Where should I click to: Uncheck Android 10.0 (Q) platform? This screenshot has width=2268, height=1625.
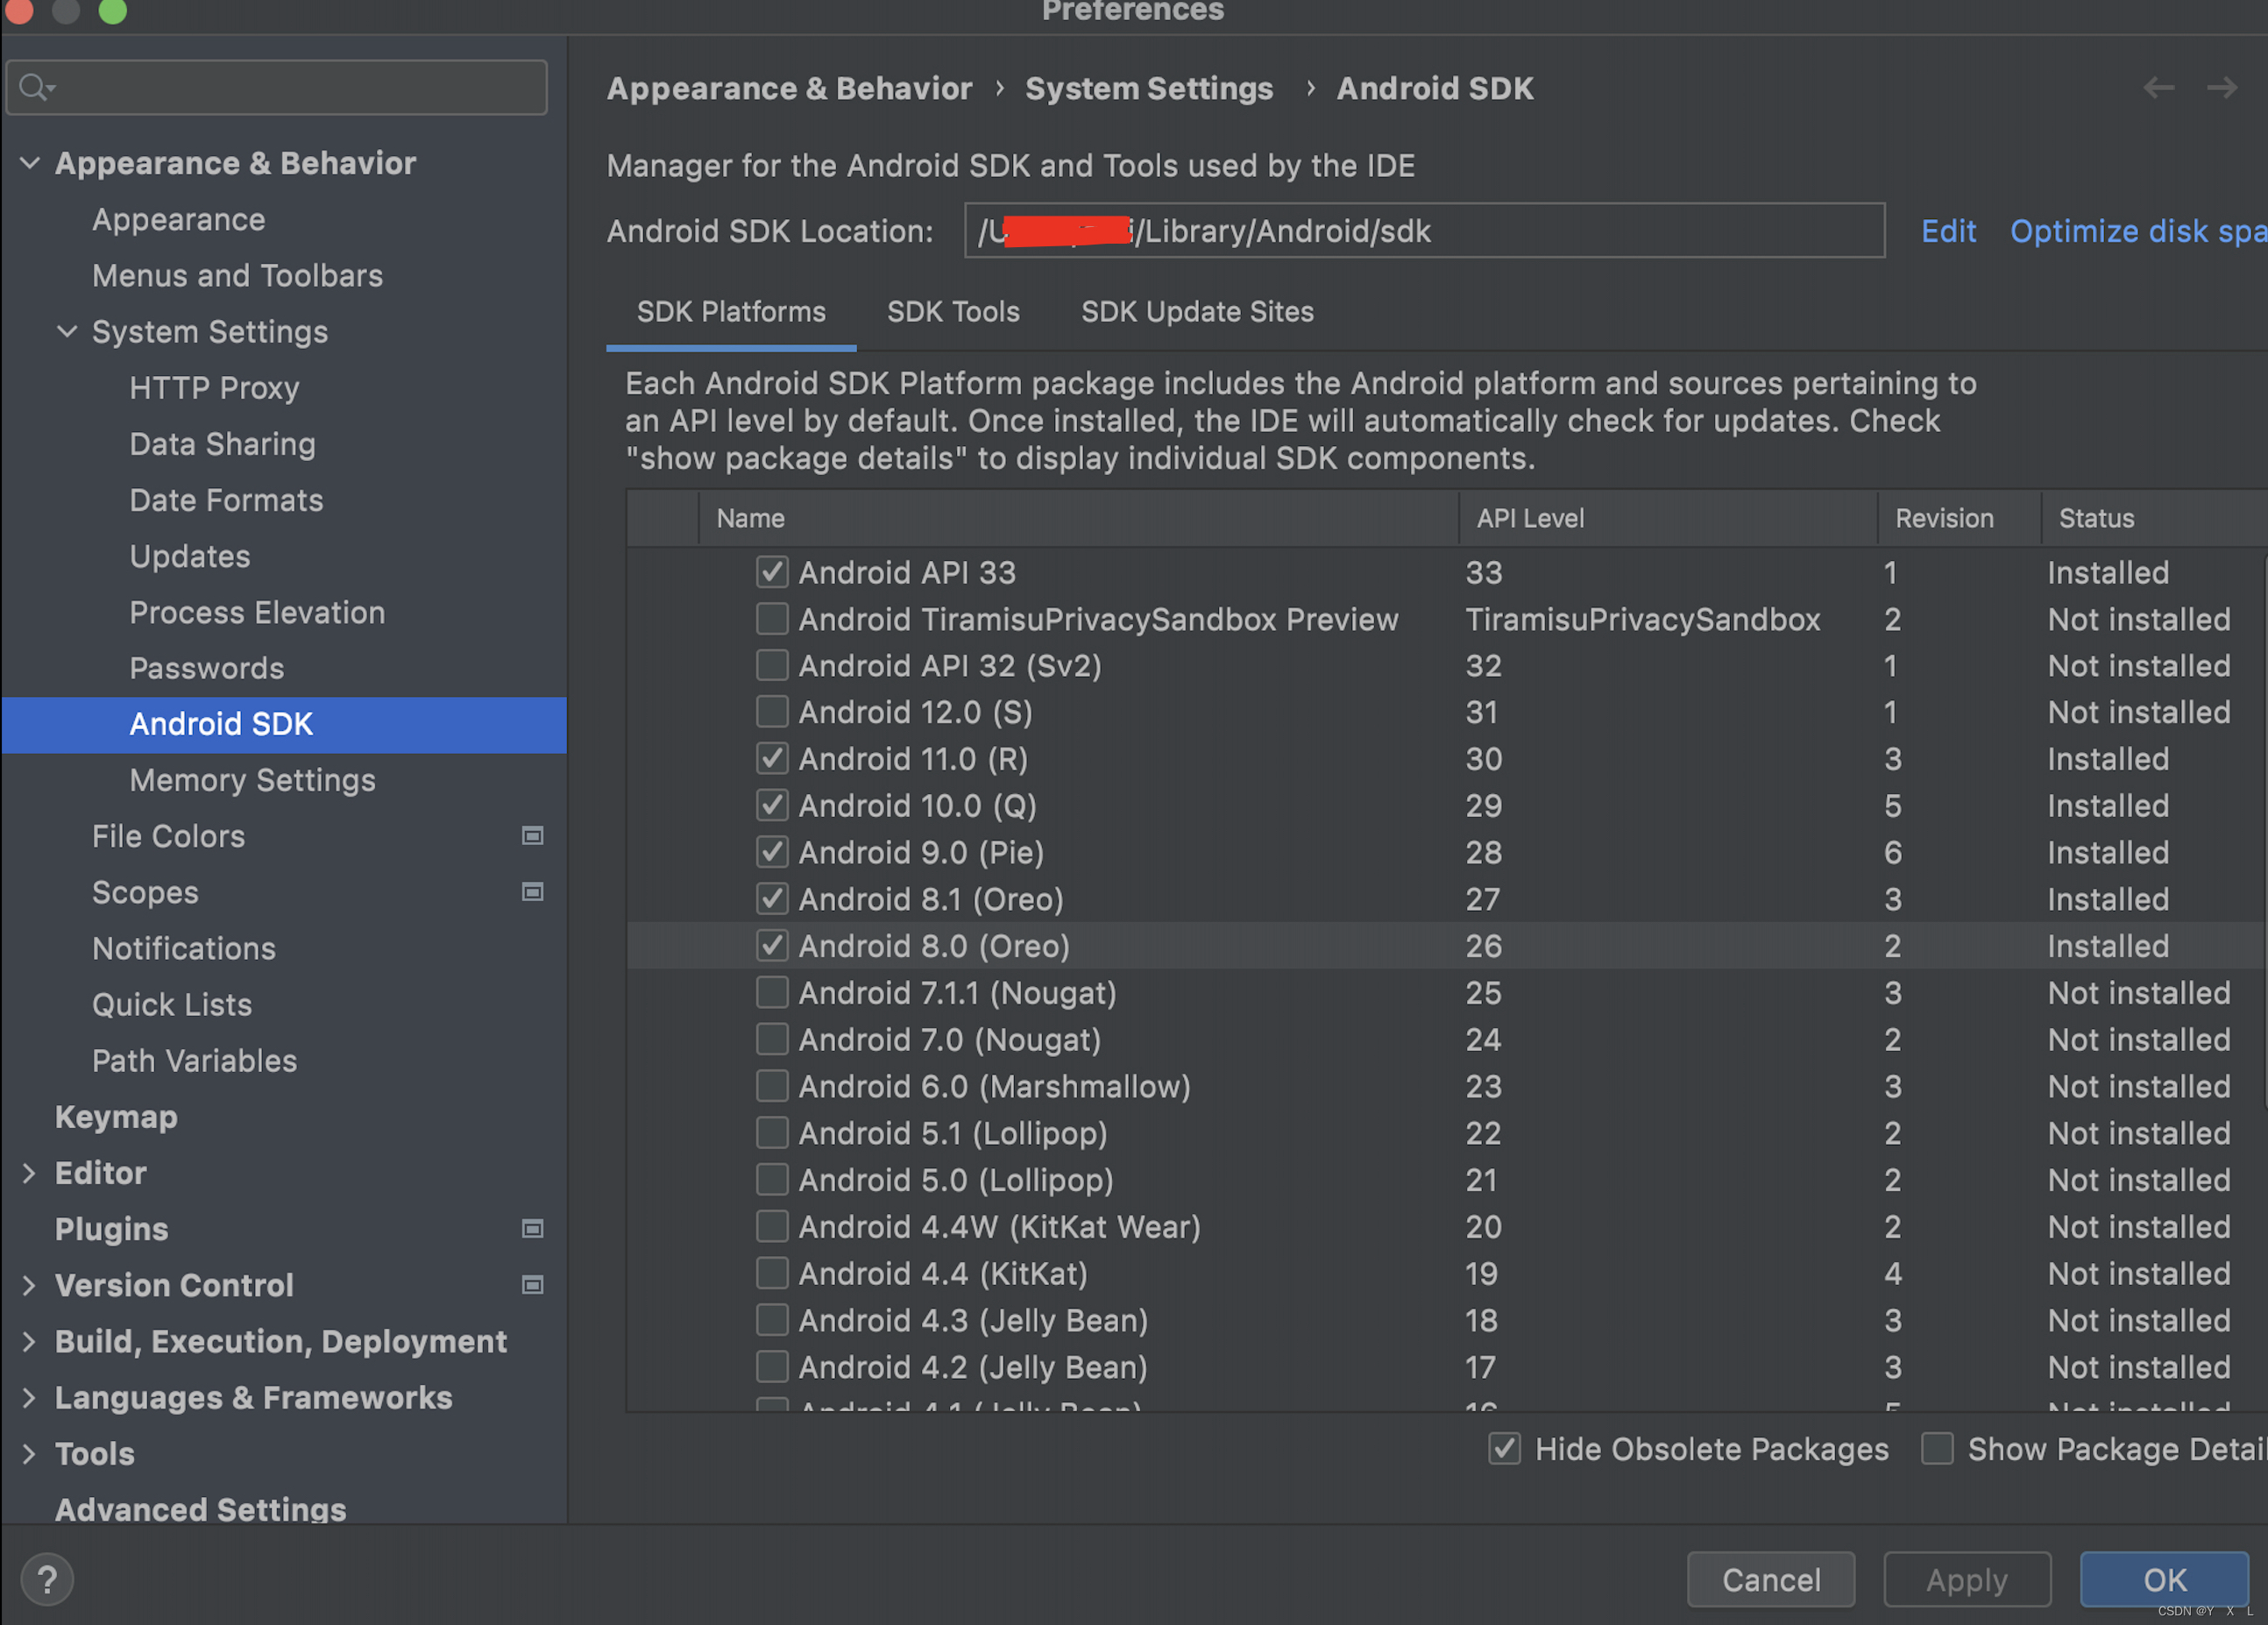pos(772,805)
